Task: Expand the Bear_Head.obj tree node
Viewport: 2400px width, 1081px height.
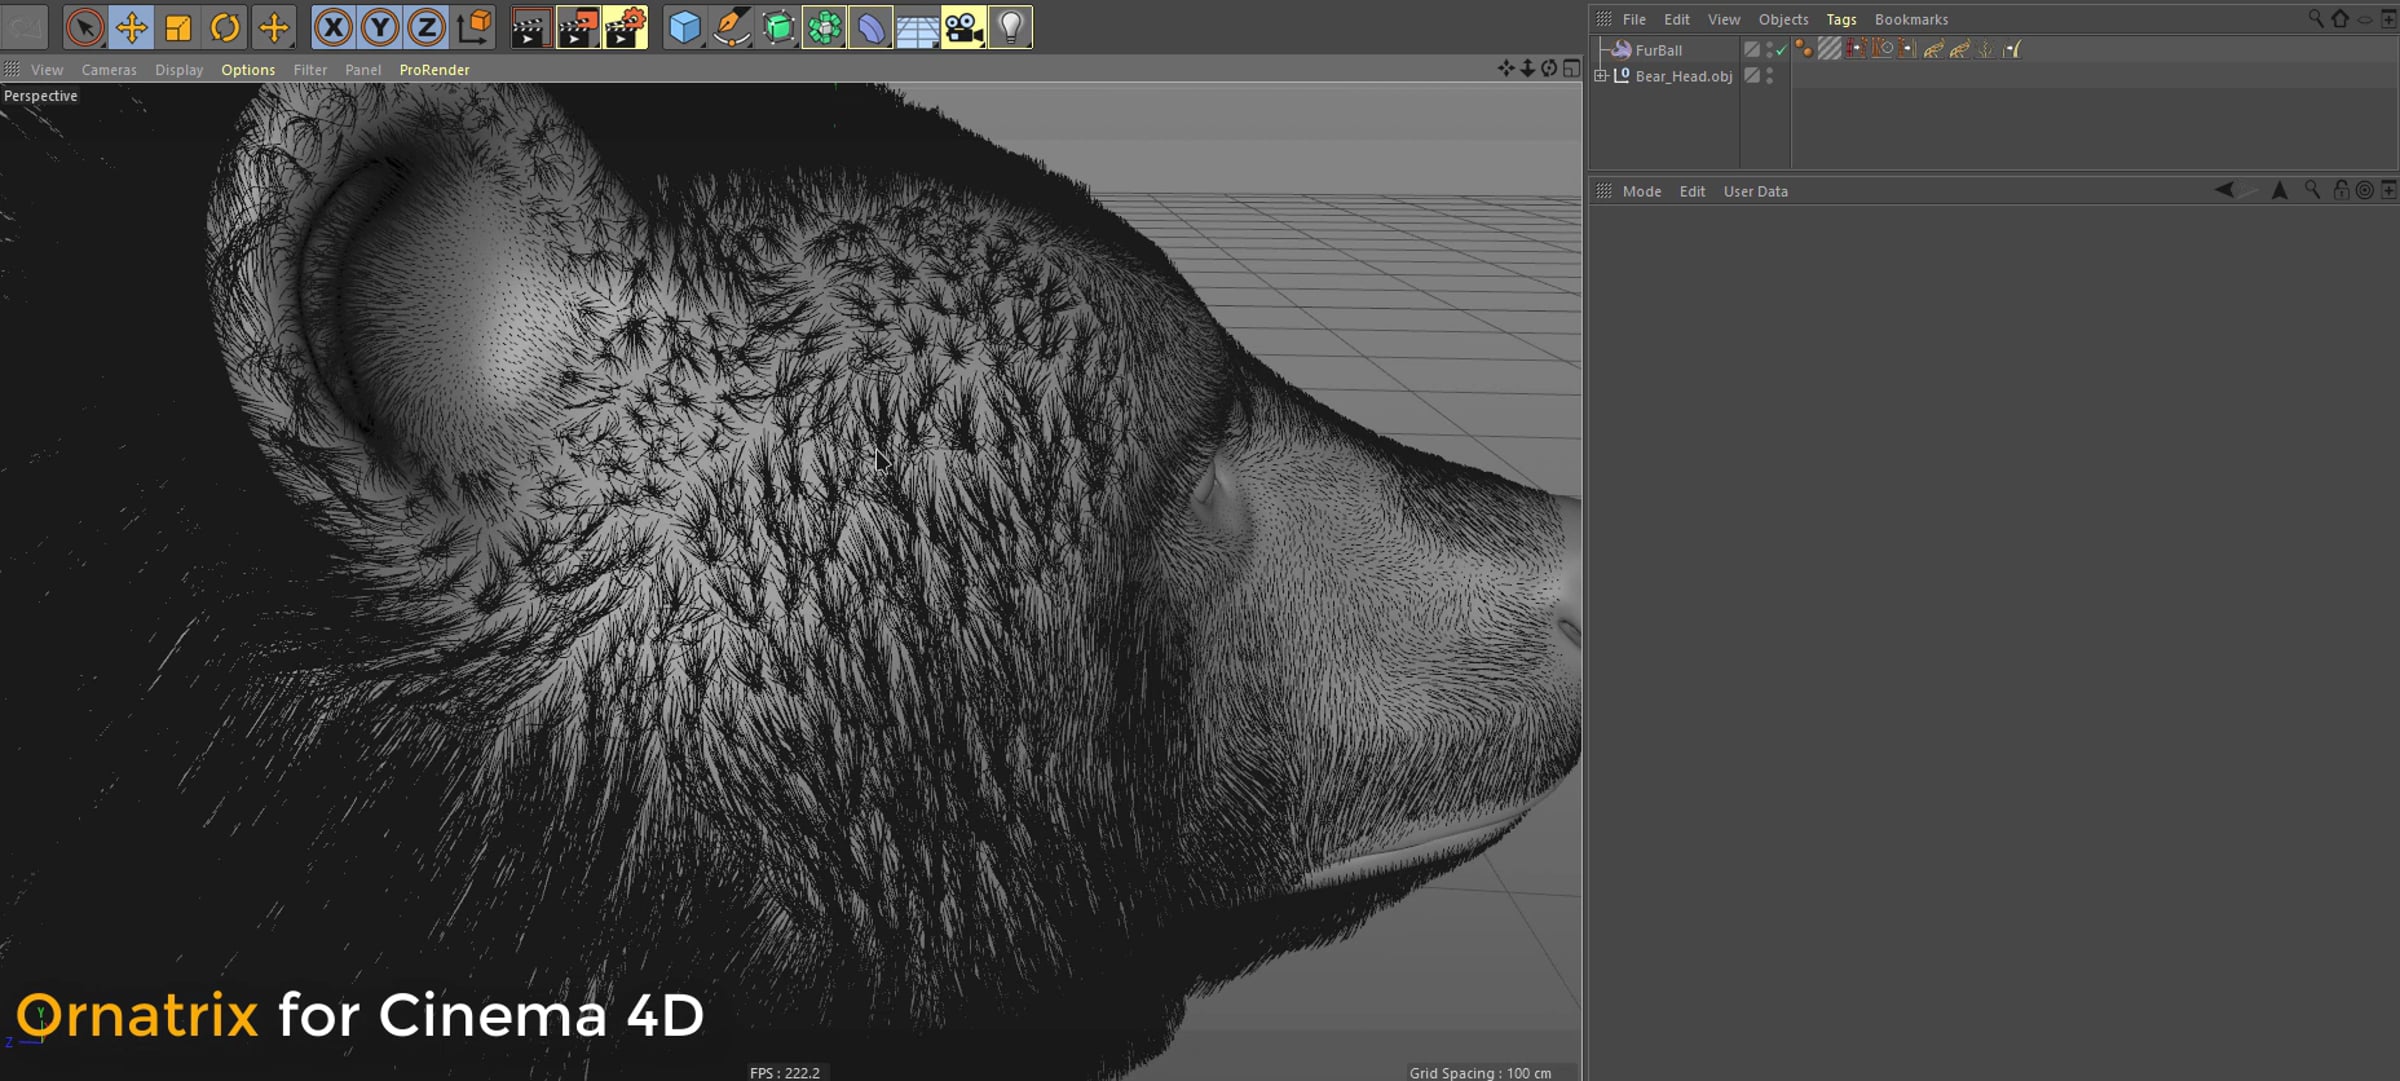Action: [1601, 76]
